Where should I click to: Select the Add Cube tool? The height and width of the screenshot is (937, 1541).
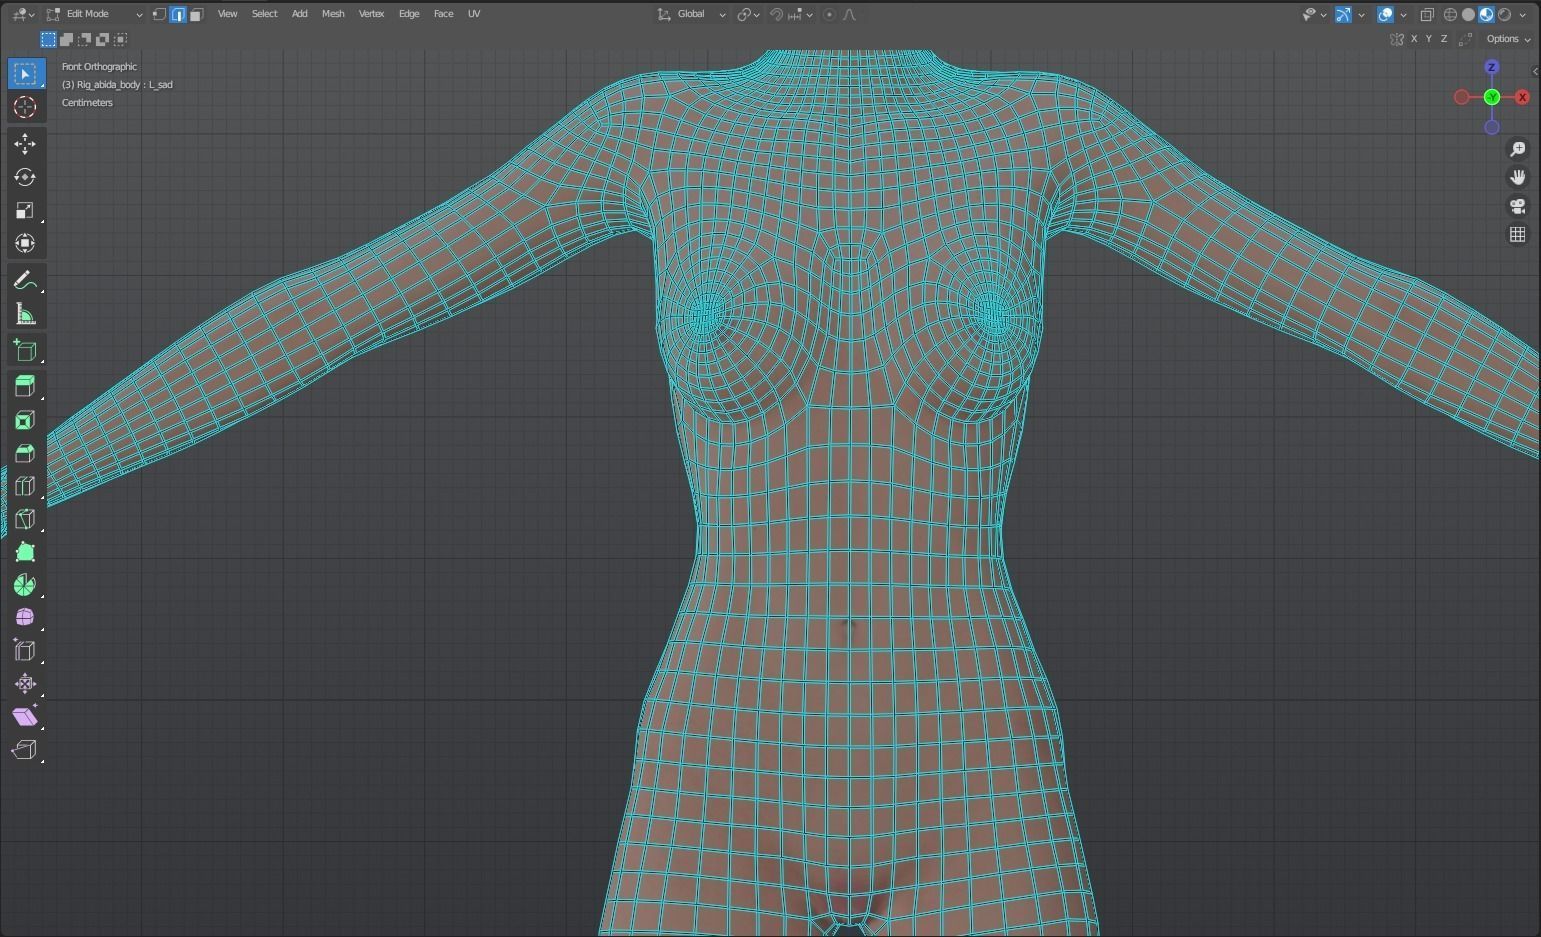coord(25,351)
